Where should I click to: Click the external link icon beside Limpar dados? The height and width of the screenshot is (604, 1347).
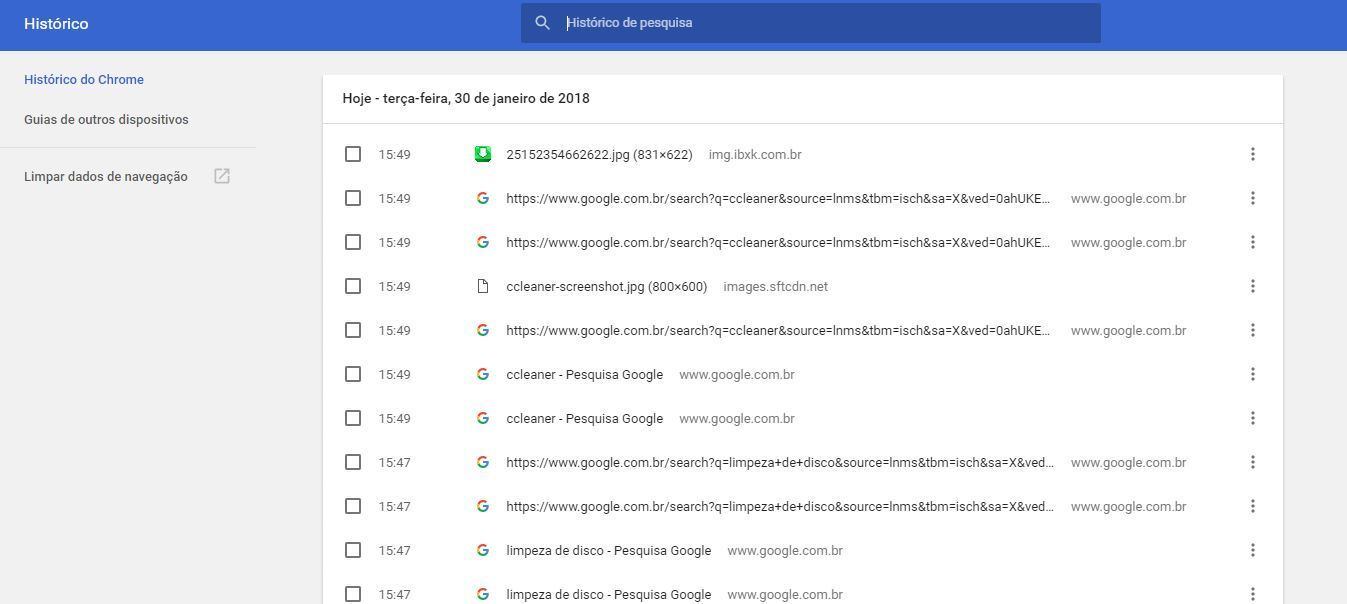pyautogui.click(x=222, y=176)
